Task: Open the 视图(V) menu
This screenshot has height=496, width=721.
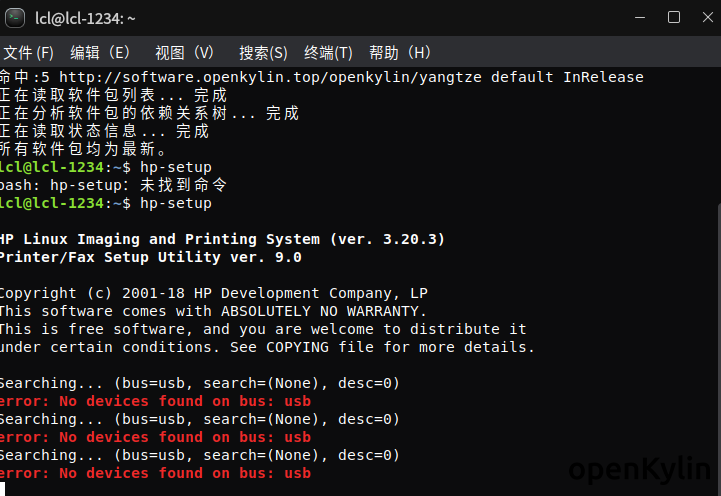Action: [185, 53]
